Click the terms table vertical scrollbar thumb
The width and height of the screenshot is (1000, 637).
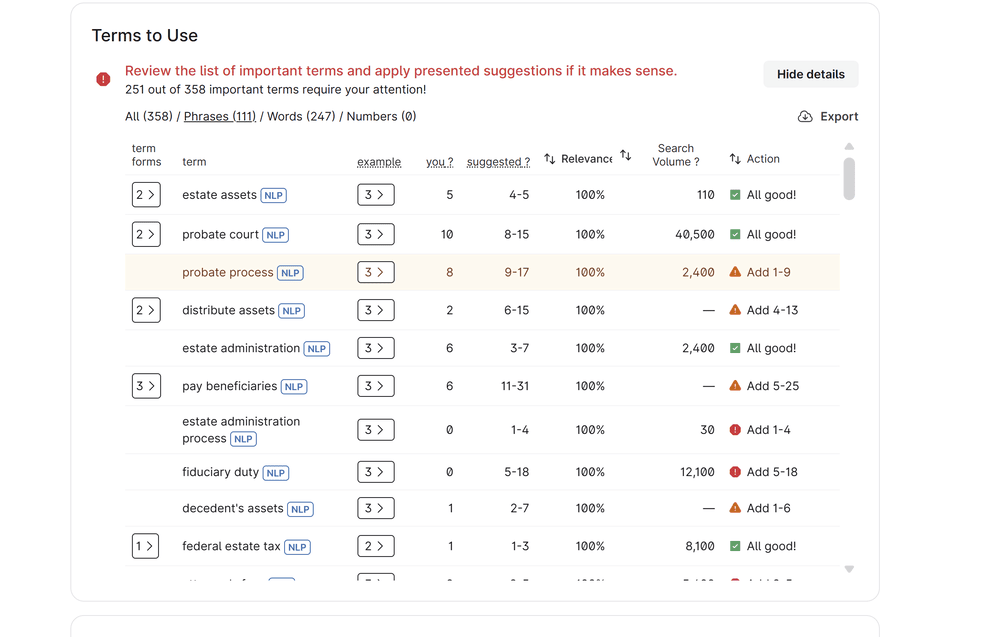849,179
